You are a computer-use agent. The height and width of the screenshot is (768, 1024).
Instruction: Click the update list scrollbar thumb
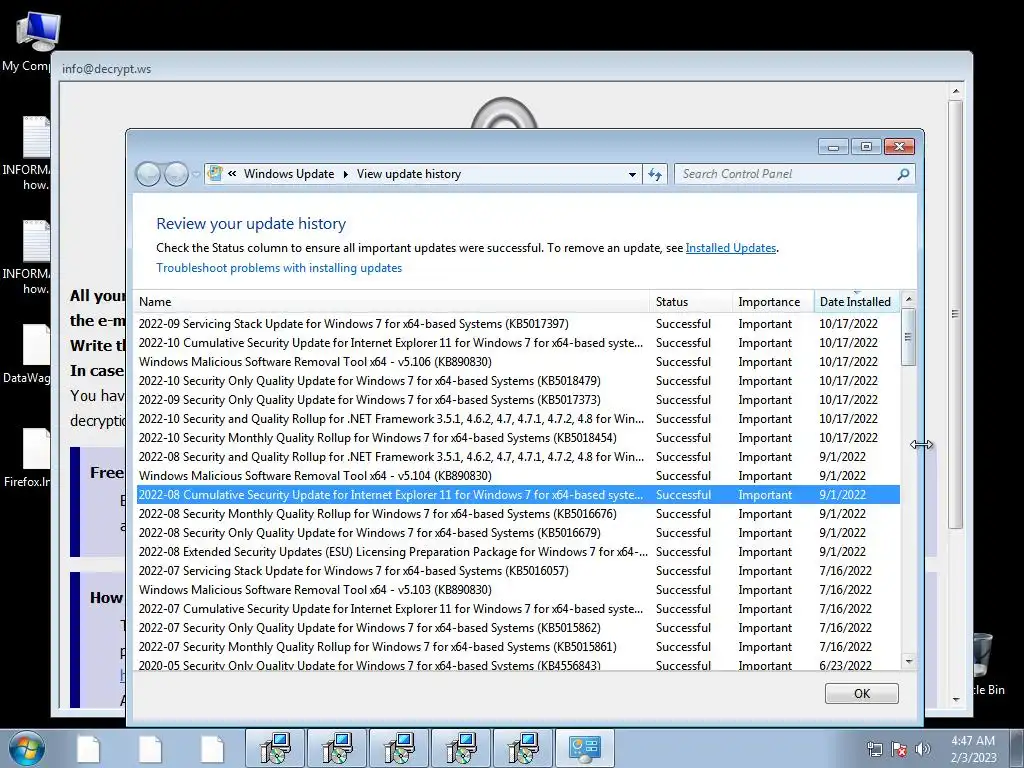908,337
